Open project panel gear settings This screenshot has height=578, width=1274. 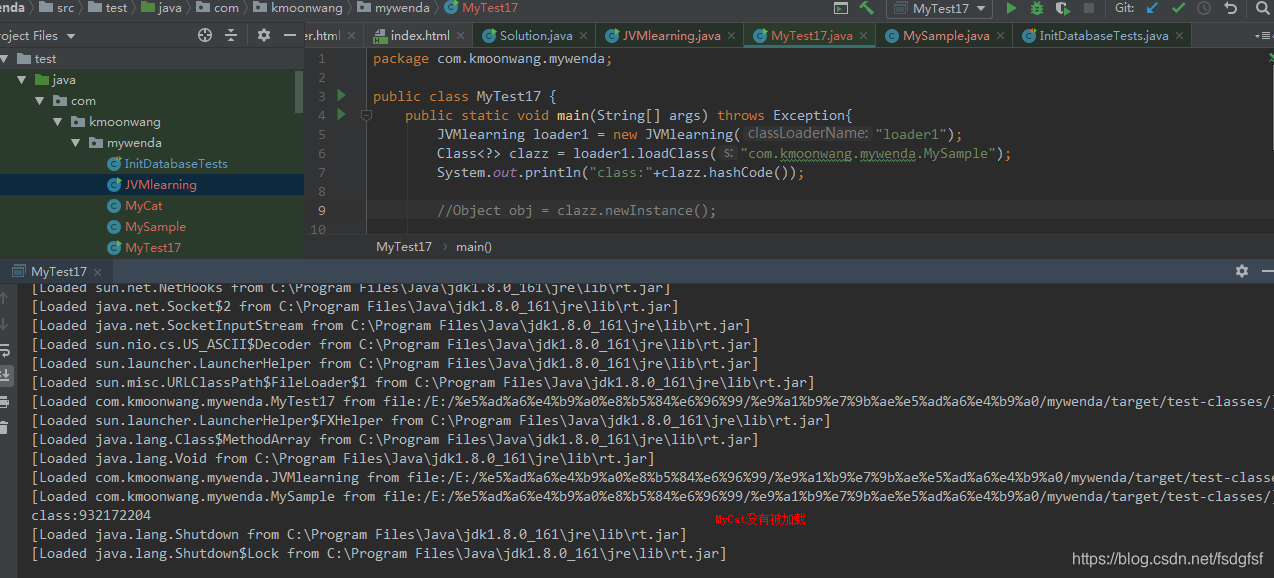point(264,35)
